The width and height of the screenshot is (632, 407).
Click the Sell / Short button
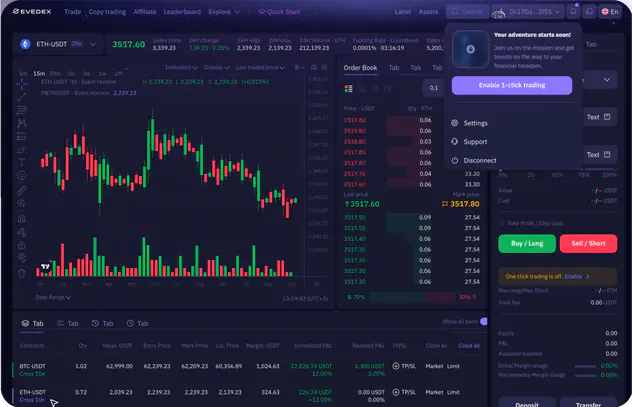(588, 243)
